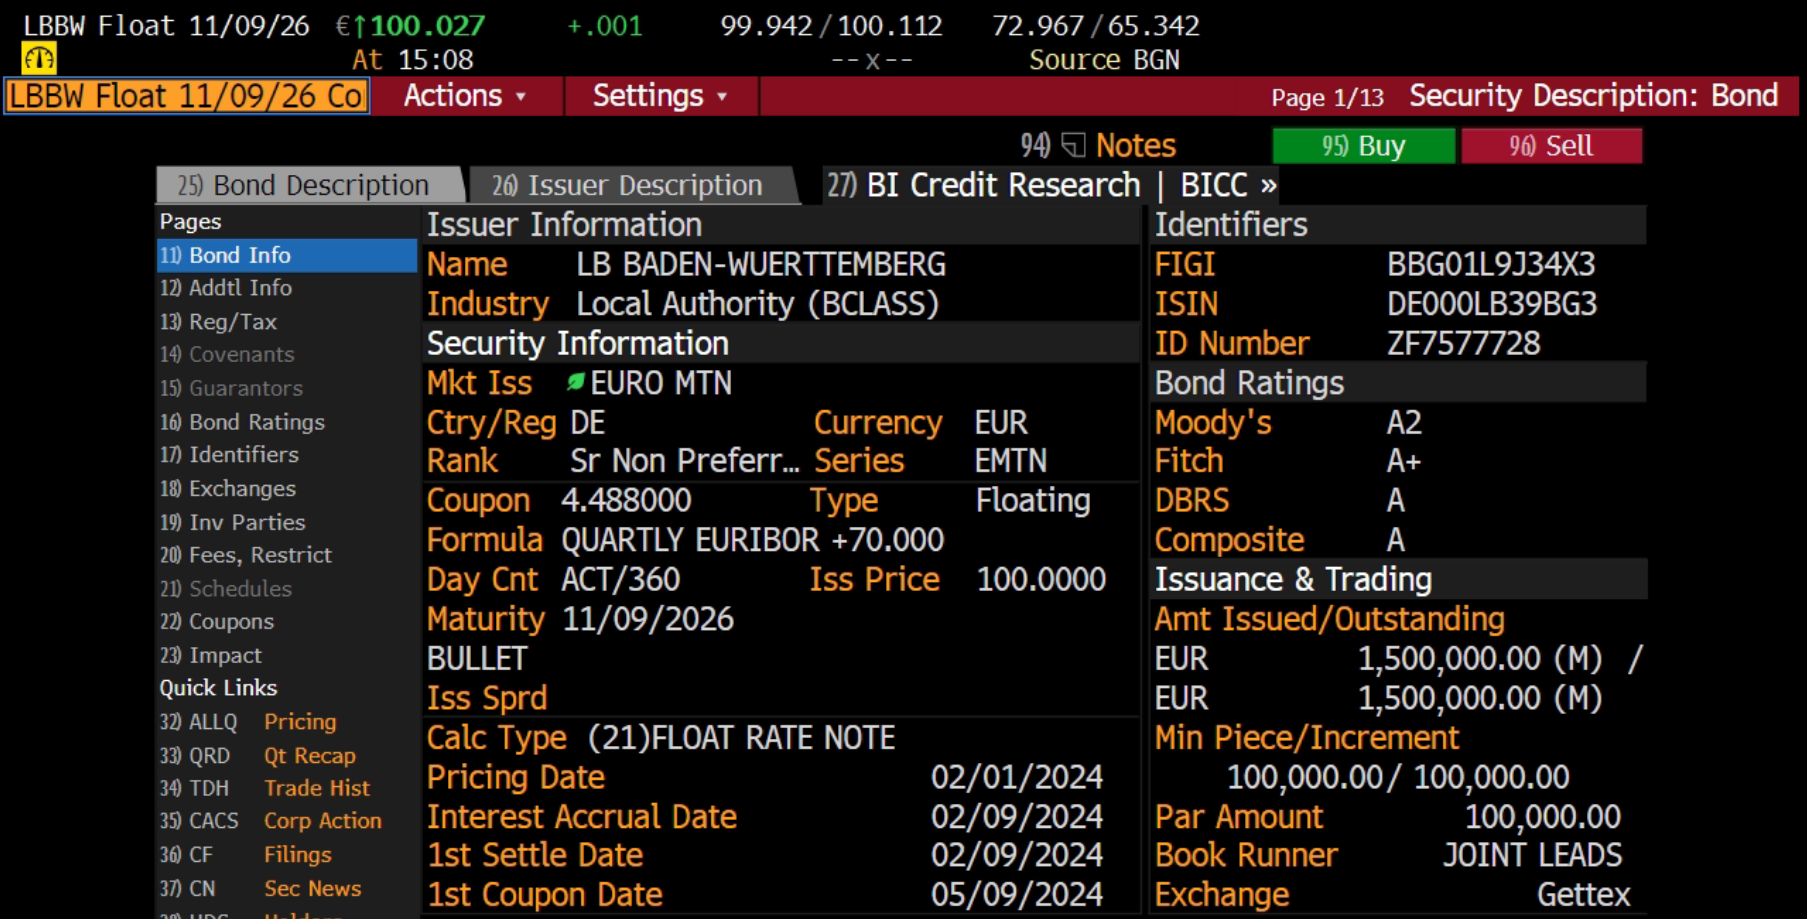The image size is (1807, 919).
Task: Click the Series value EMTN
Action: coord(1010,461)
